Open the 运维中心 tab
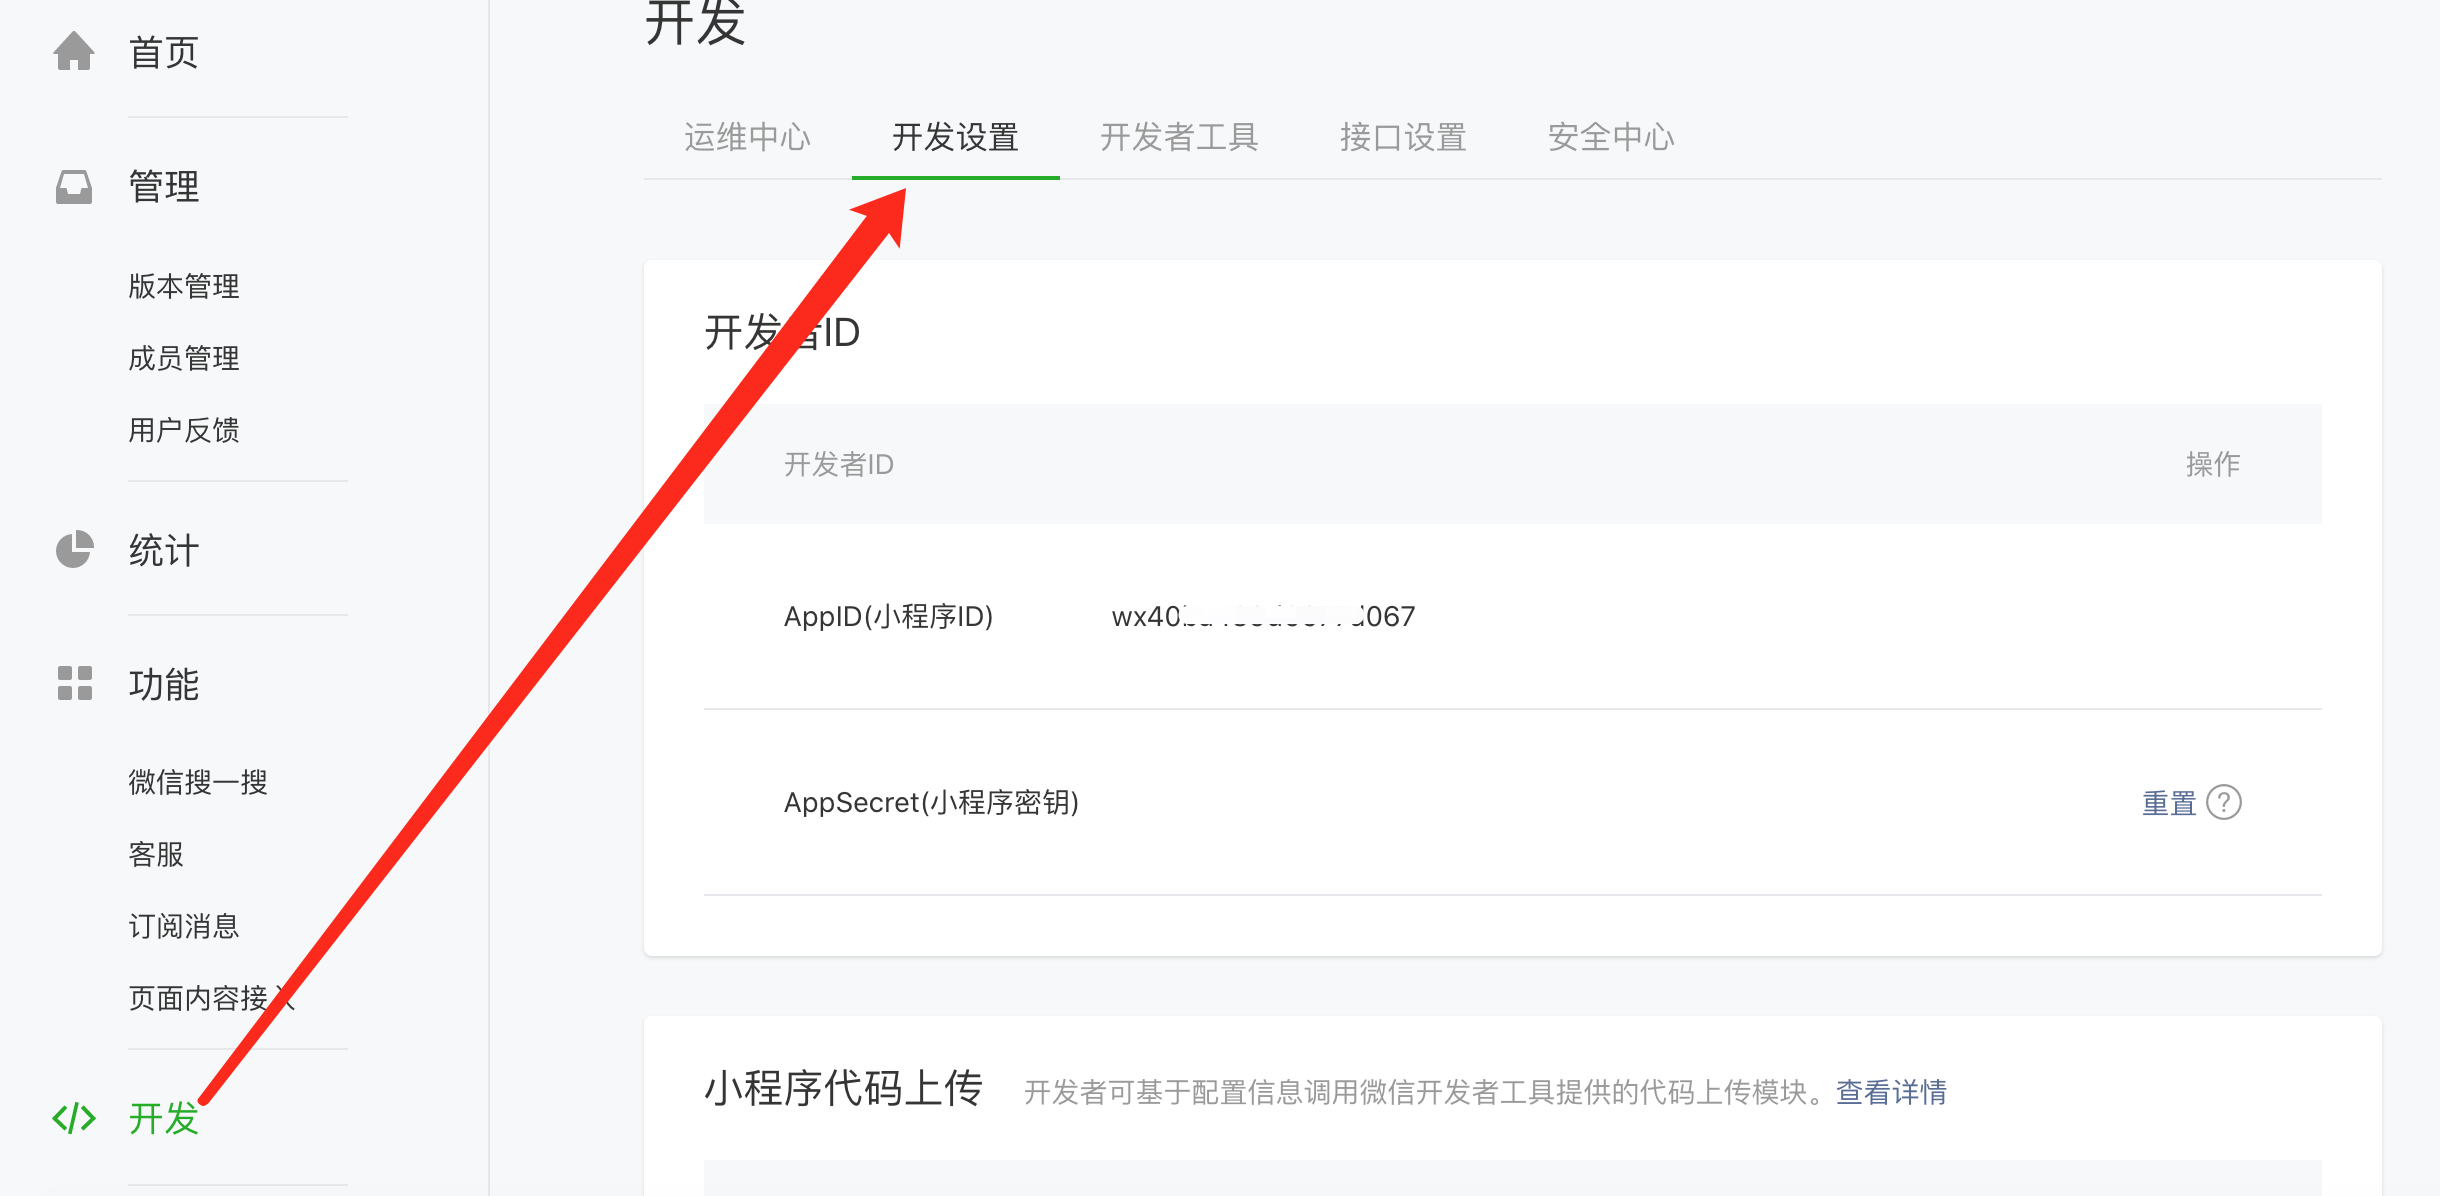Image resolution: width=2440 pixels, height=1196 pixels. point(747,137)
